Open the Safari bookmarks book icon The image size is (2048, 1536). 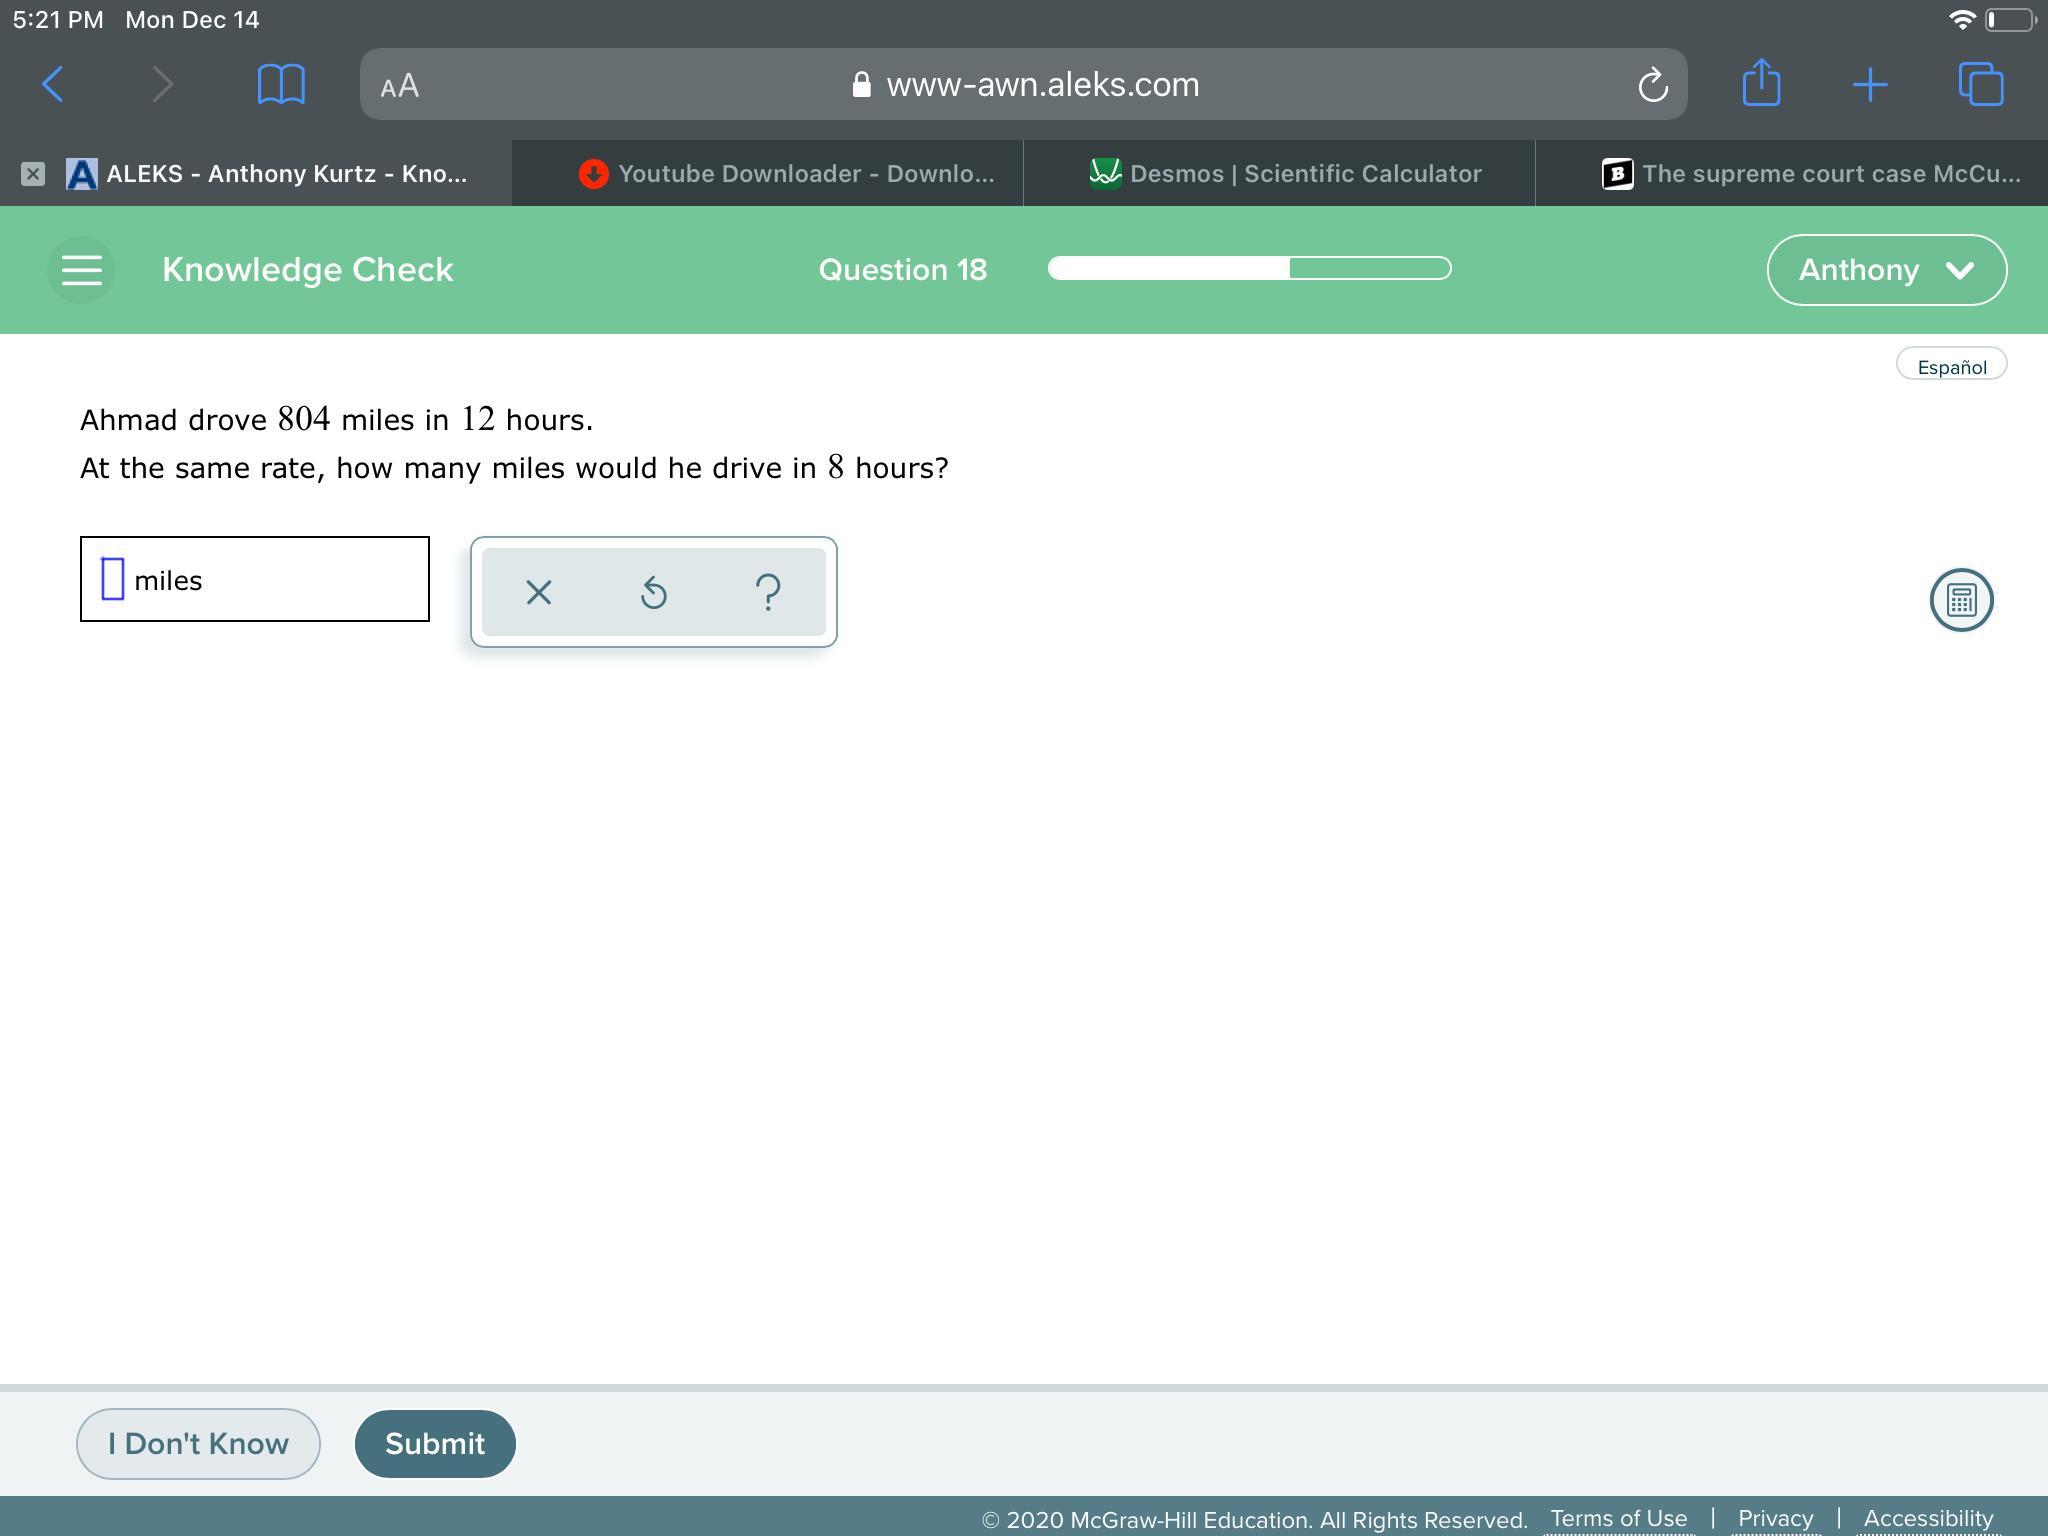point(281,85)
